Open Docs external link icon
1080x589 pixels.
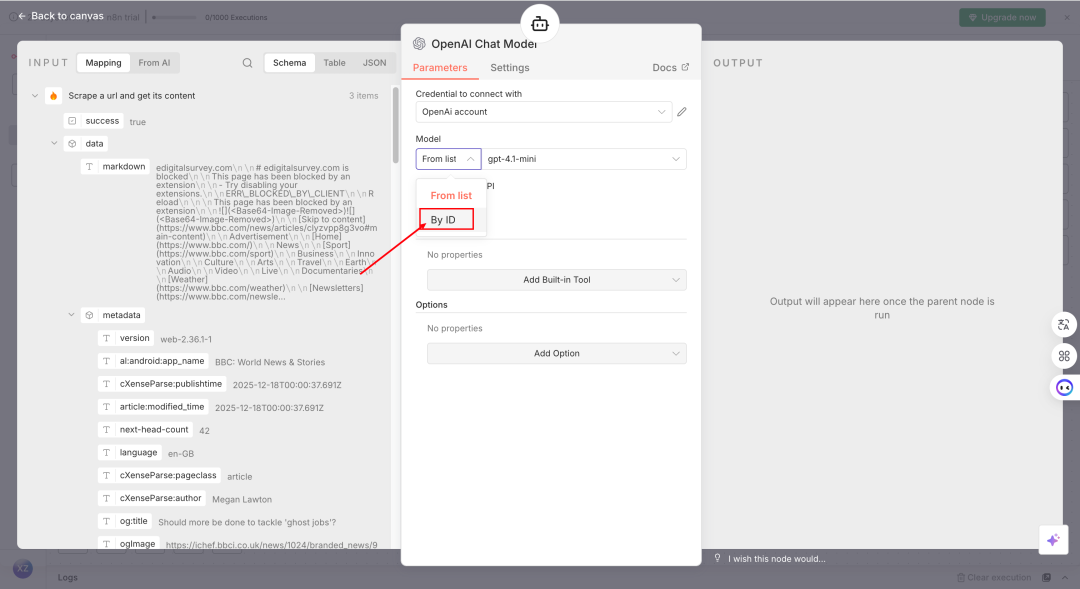[685, 67]
